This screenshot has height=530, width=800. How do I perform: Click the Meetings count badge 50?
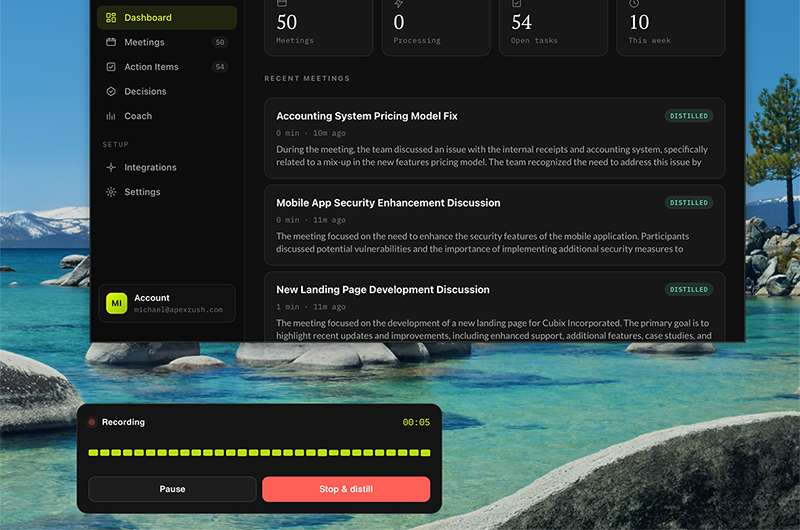point(220,42)
